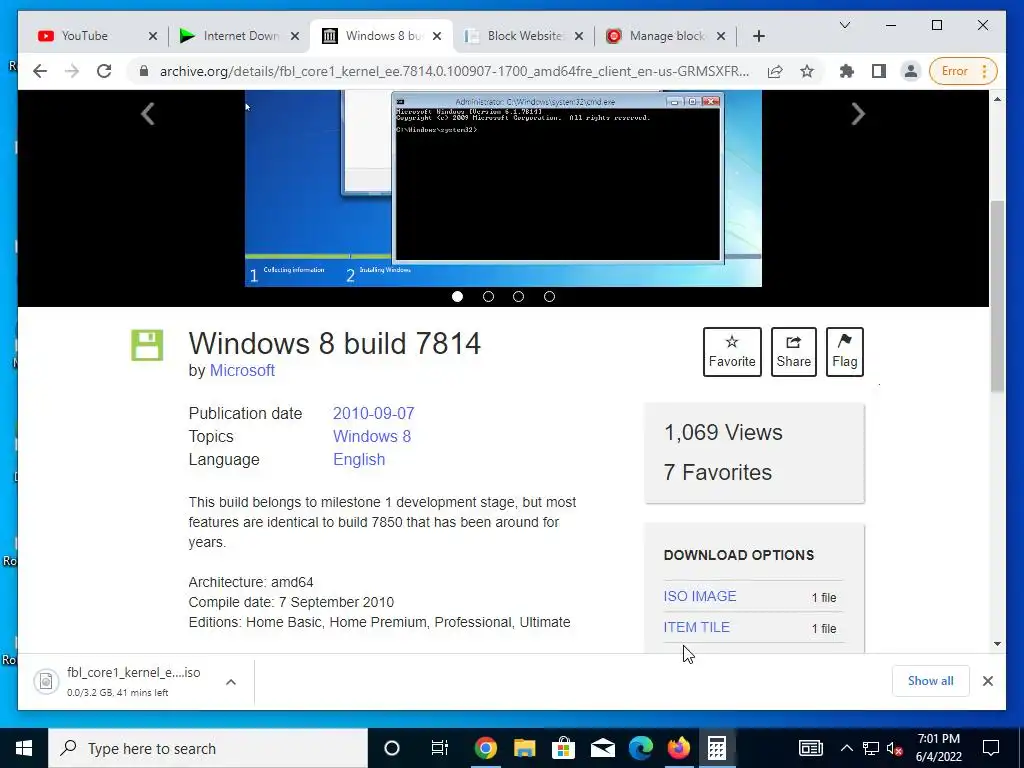Open Microsoft Store from the taskbar

point(563,748)
